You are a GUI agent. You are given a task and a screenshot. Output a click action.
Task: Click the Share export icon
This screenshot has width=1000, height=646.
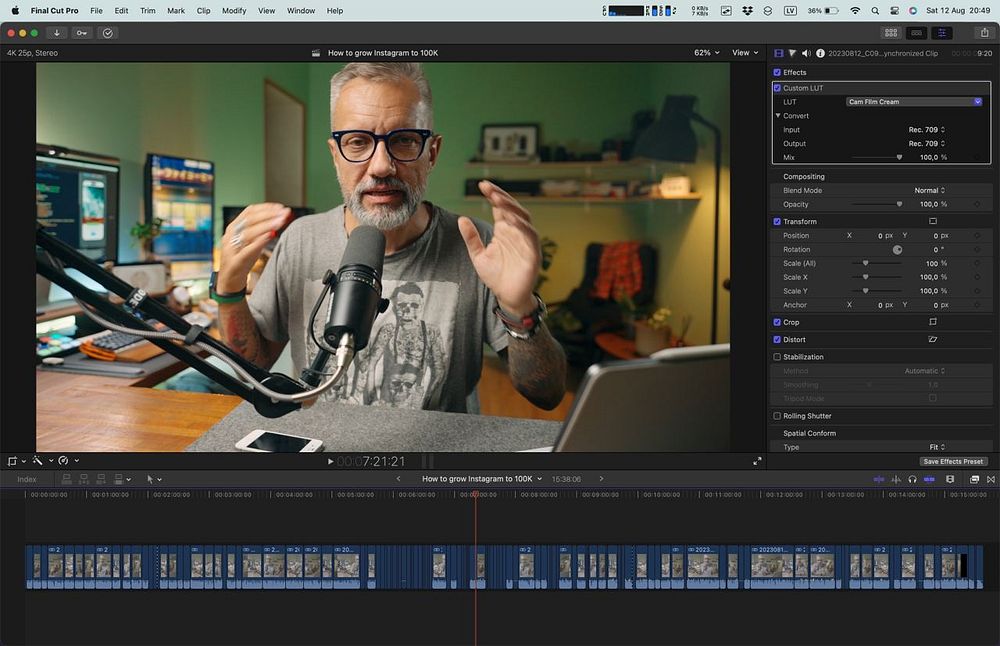[984, 33]
